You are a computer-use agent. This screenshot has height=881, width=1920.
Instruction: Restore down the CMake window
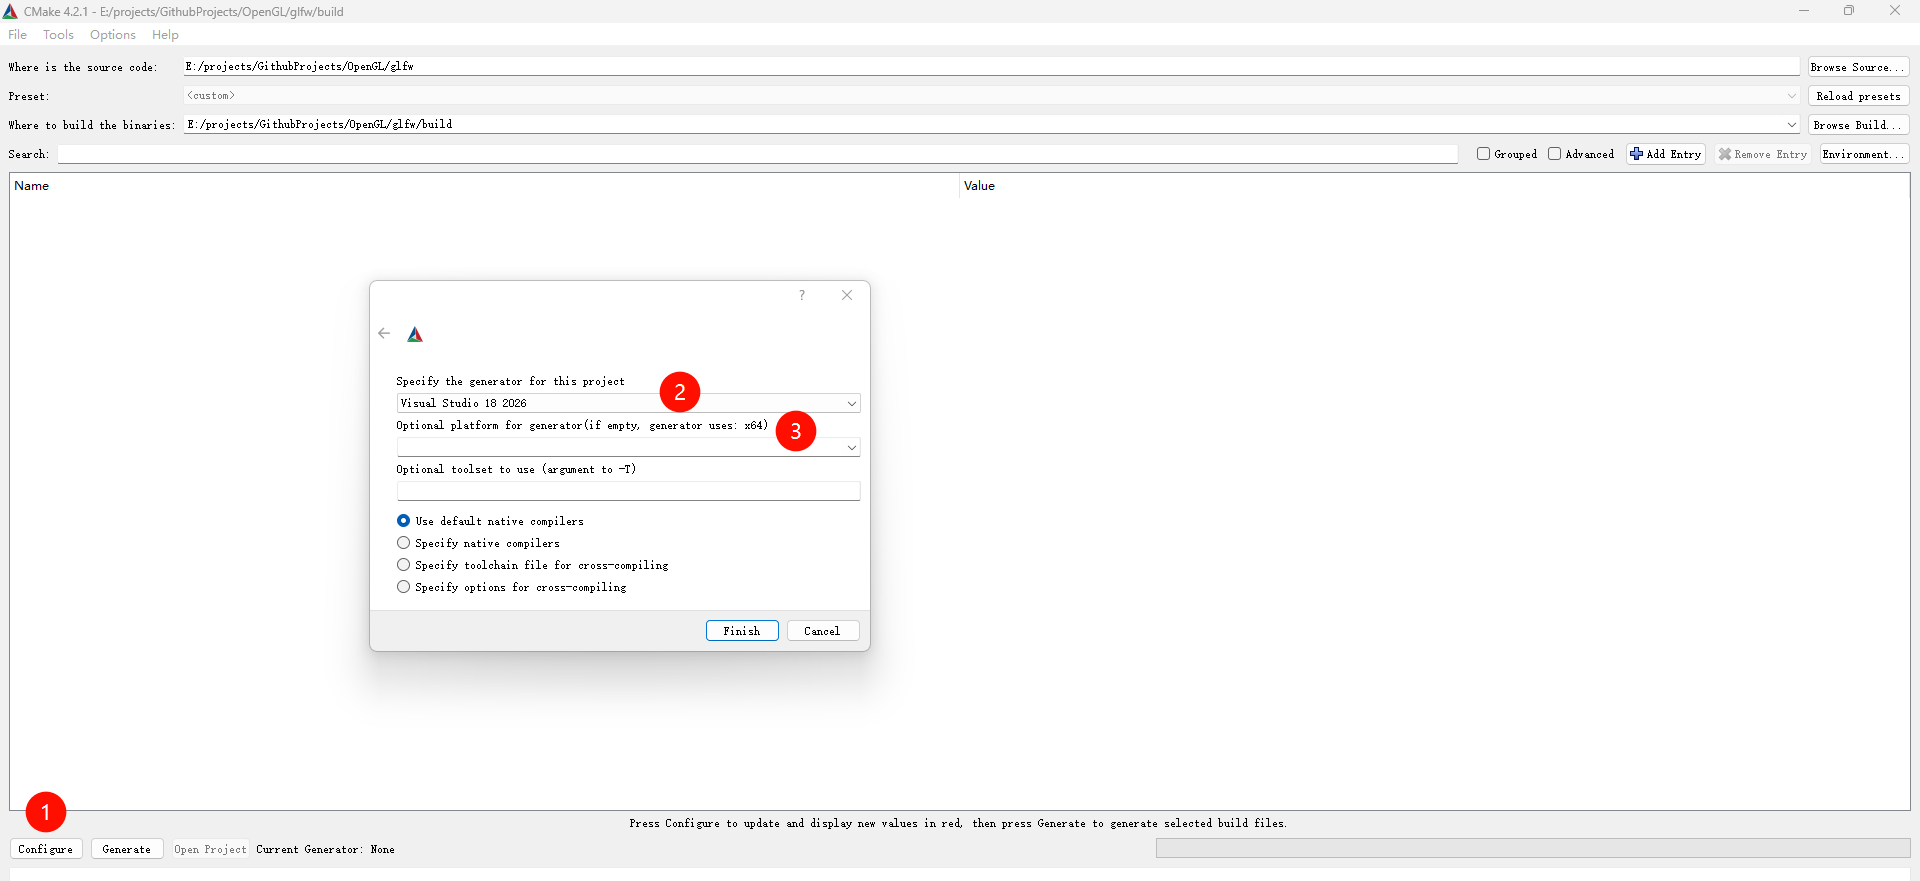point(1849,11)
